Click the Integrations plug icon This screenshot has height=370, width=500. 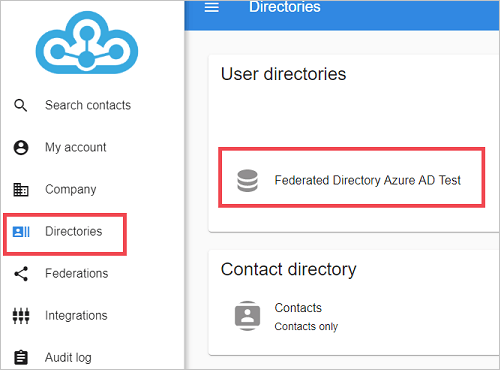point(21,316)
